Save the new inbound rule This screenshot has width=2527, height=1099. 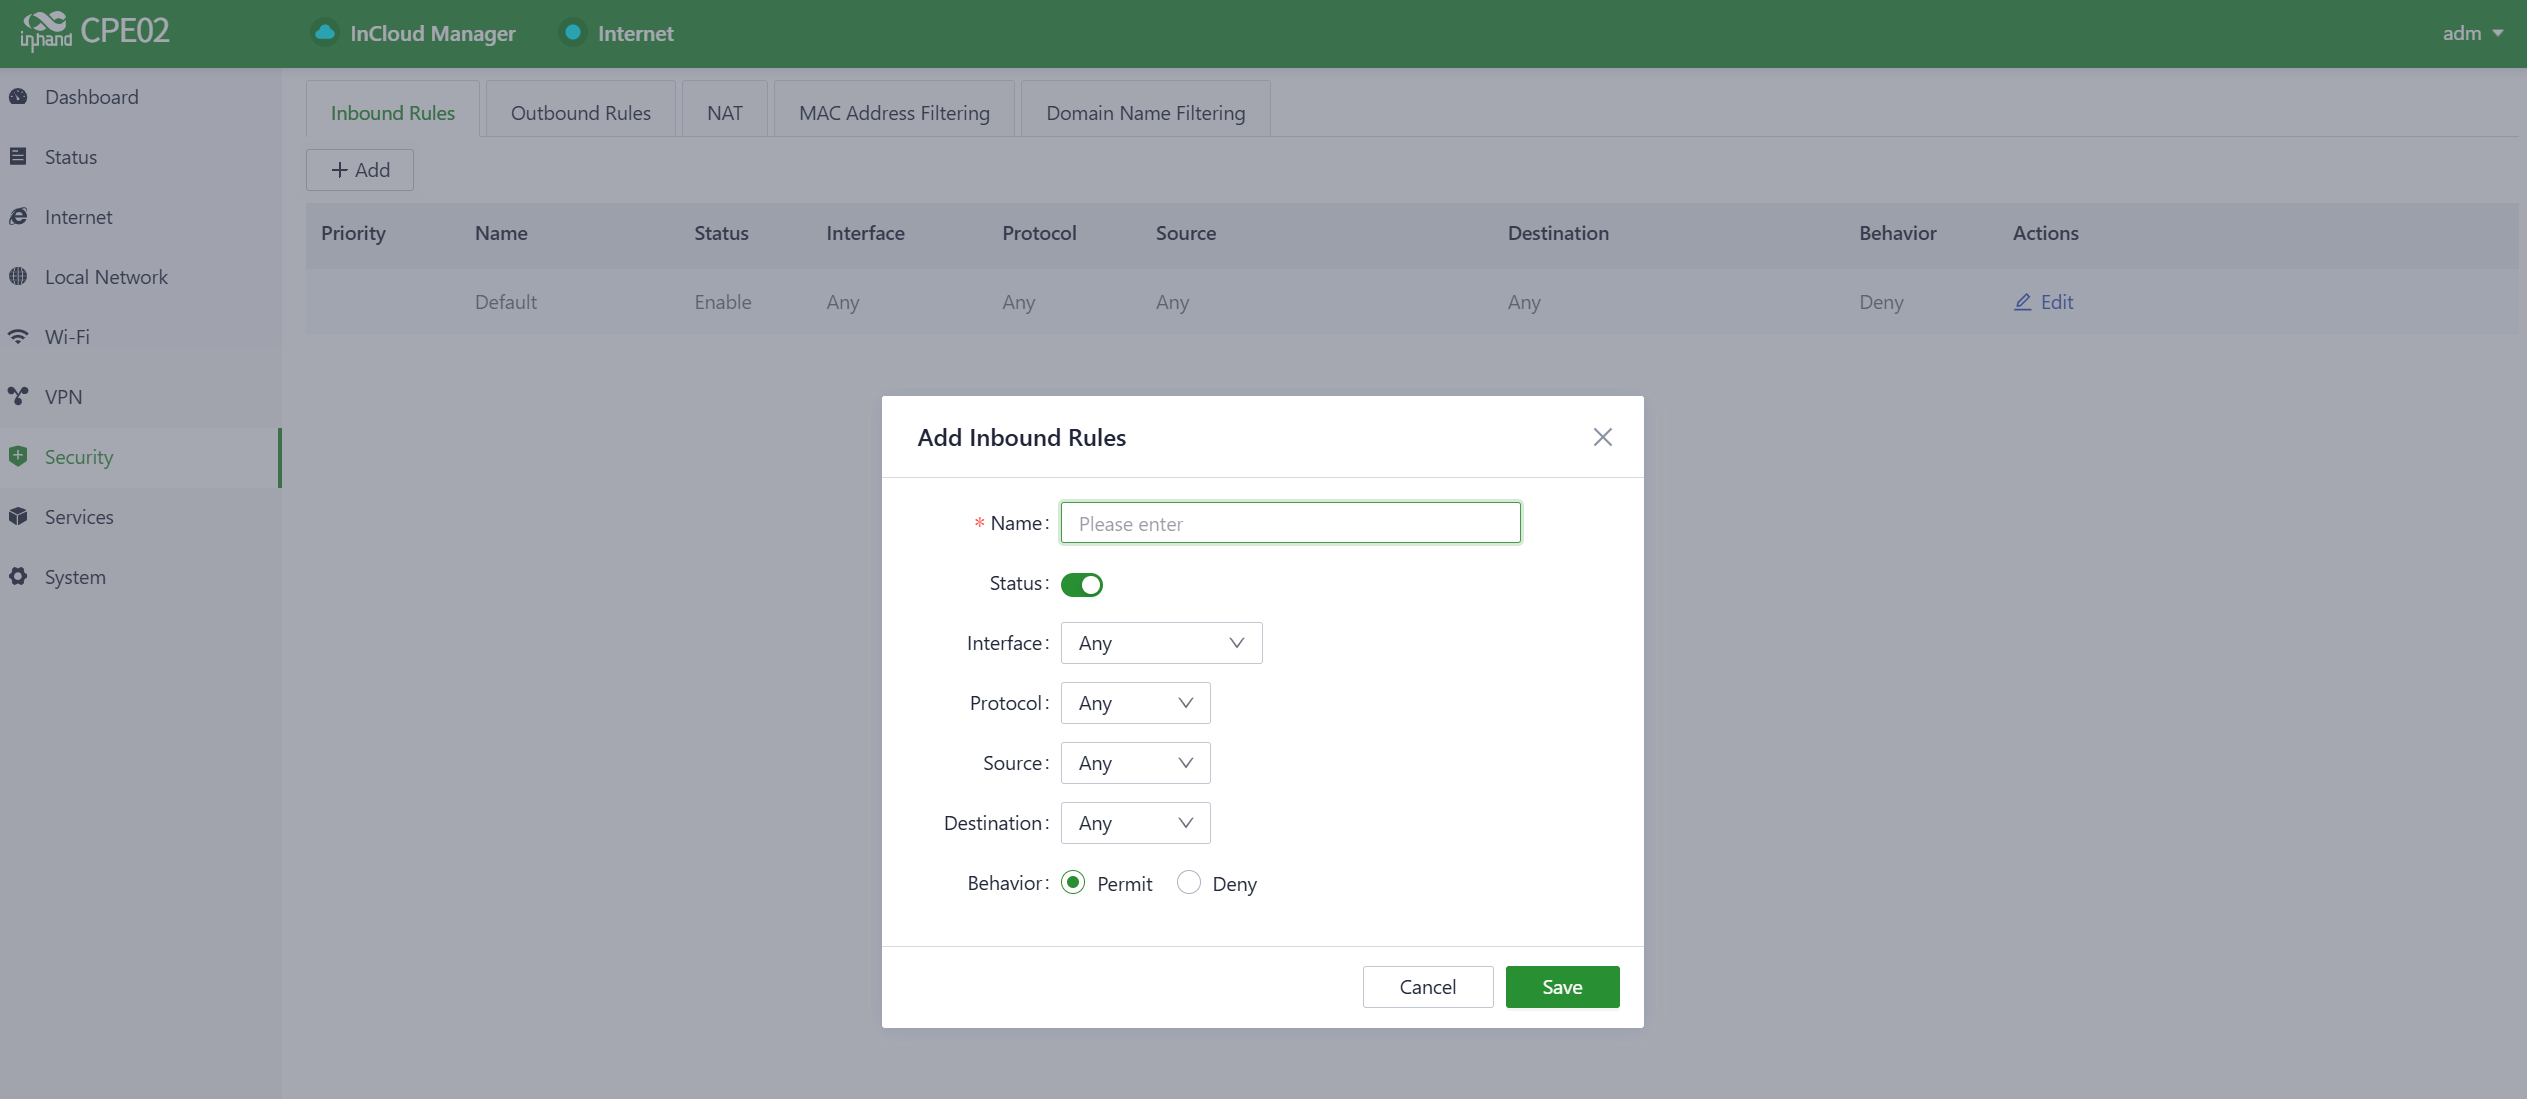tap(1561, 987)
